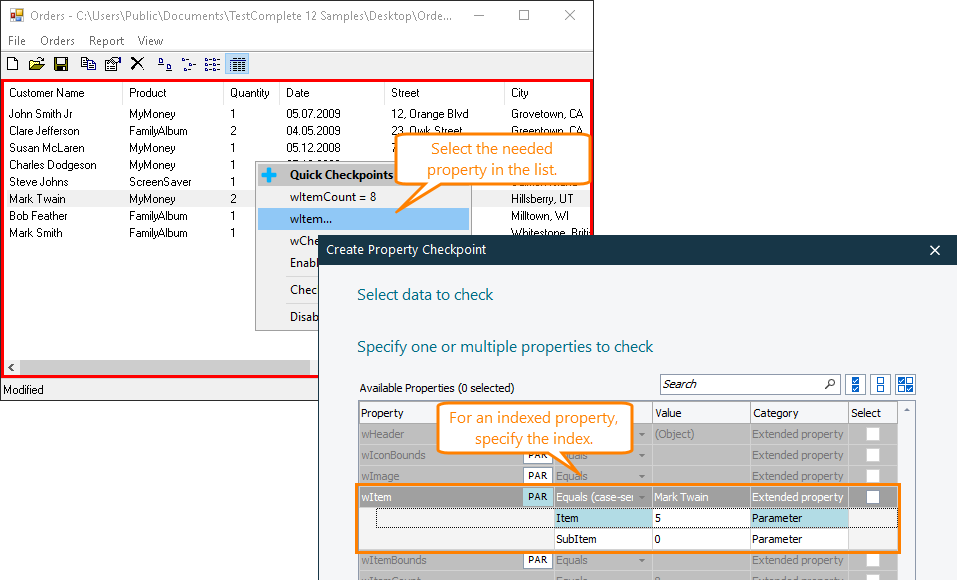Open the Equals condition dropdown for wItem

tap(641, 496)
